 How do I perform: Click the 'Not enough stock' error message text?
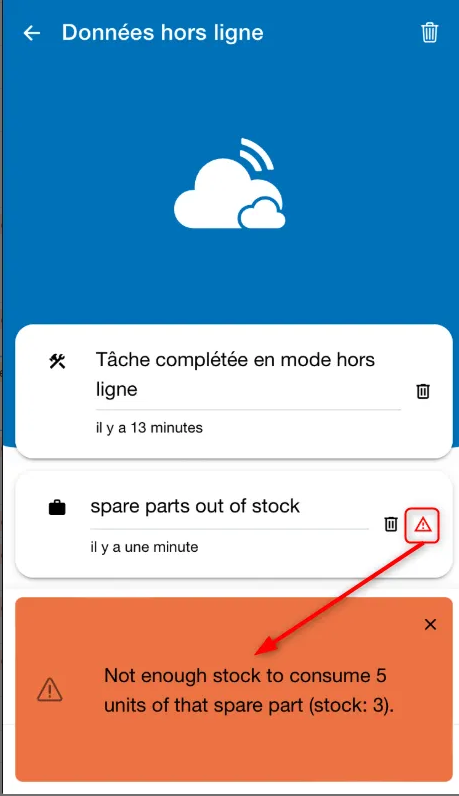(249, 690)
